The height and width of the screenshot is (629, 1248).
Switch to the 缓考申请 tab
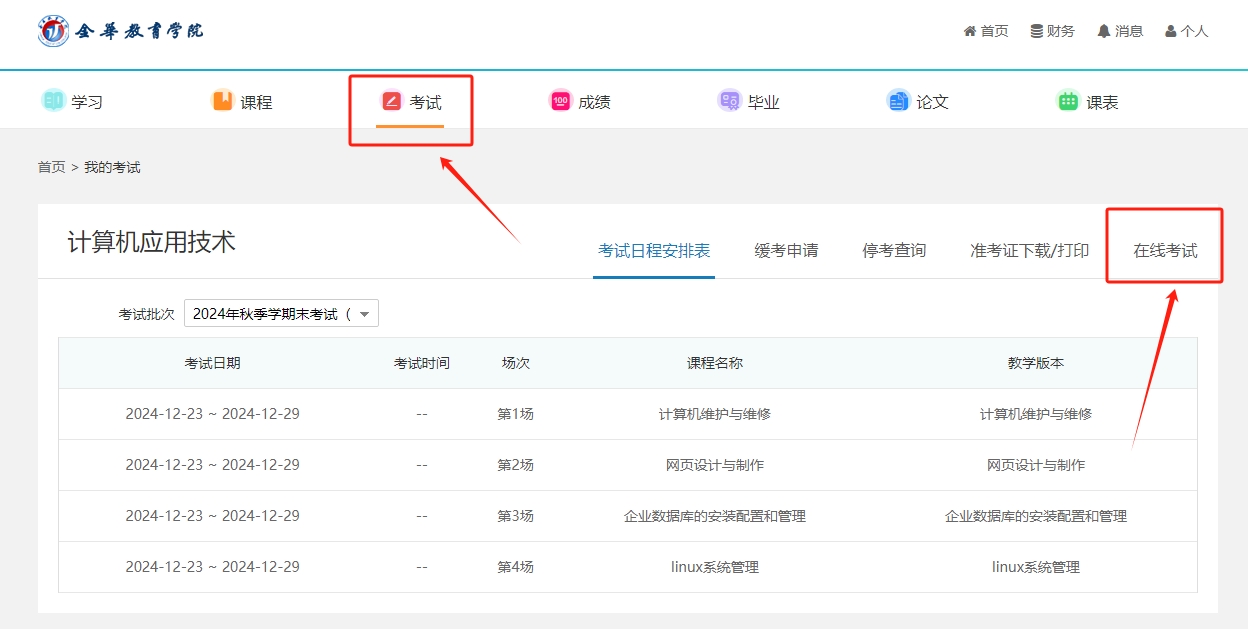786,251
